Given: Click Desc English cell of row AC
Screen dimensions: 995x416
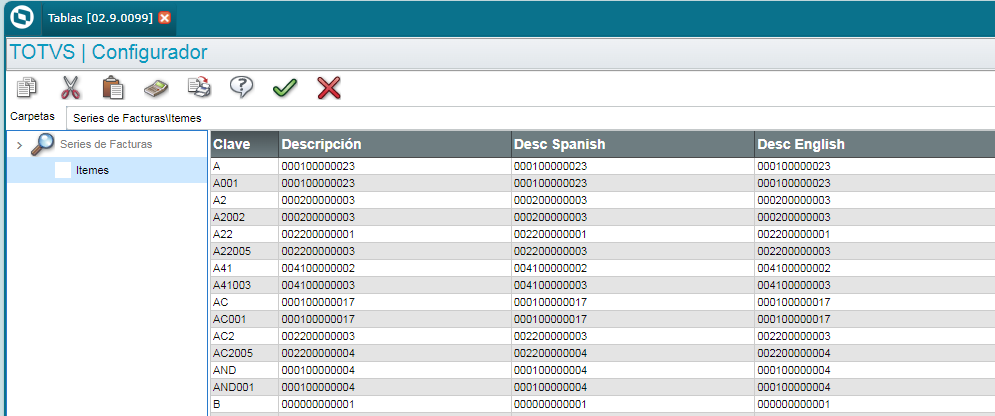Looking at the screenshot, I should [874, 302].
